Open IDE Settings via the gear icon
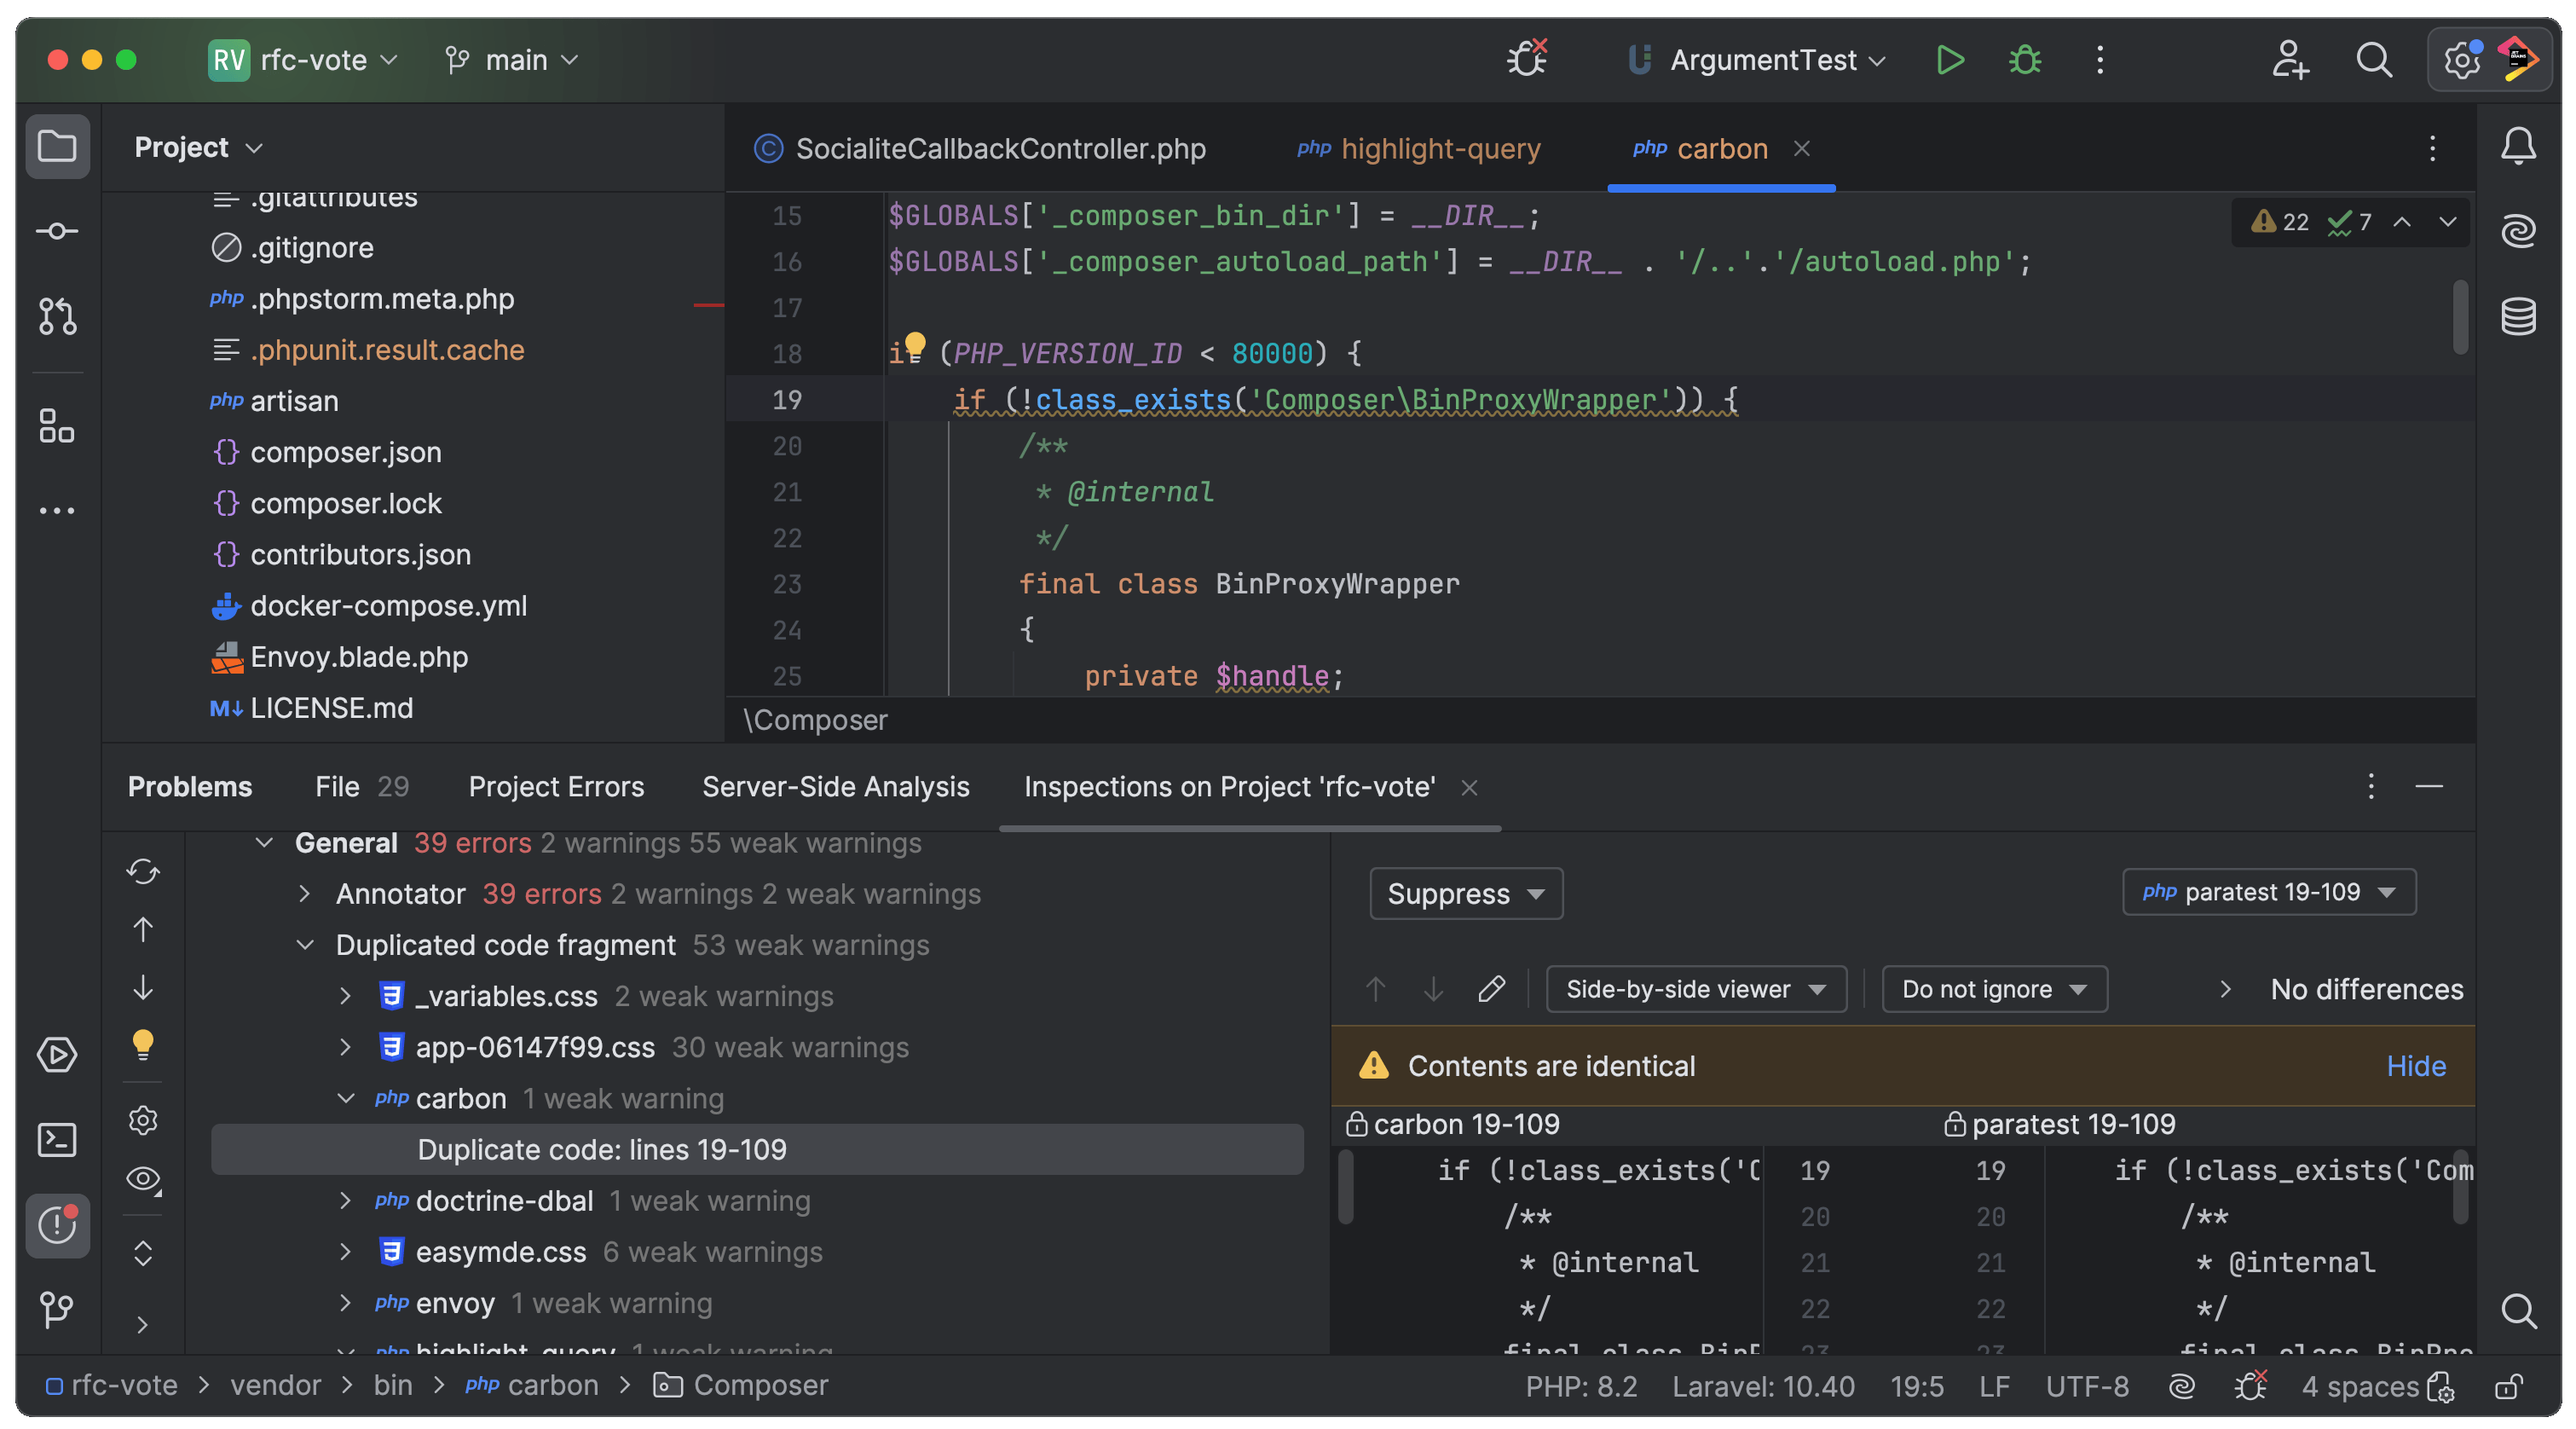The image size is (2576, 1429). point(2461,60)
